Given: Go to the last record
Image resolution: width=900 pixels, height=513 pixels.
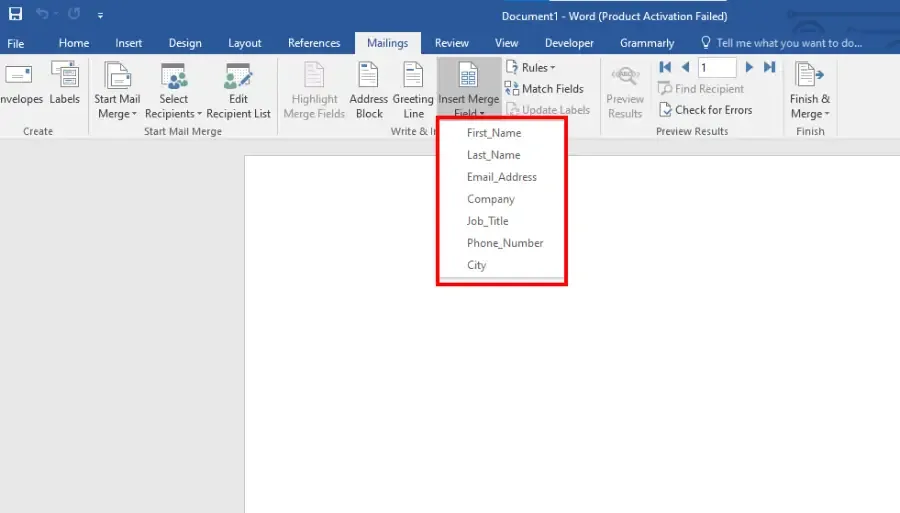Looking at the screenshot, I should coord(769,68).
